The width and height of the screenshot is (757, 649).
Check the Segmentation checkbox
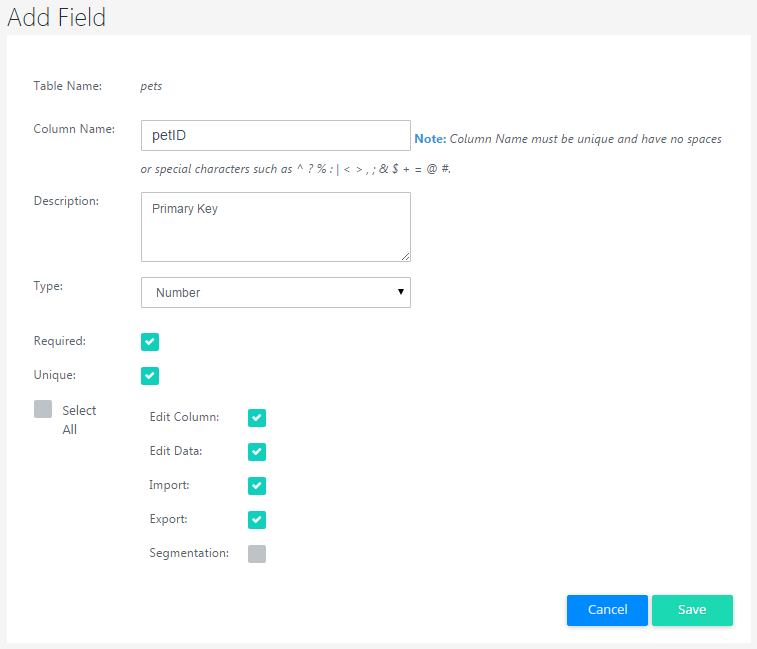point(257,554)
